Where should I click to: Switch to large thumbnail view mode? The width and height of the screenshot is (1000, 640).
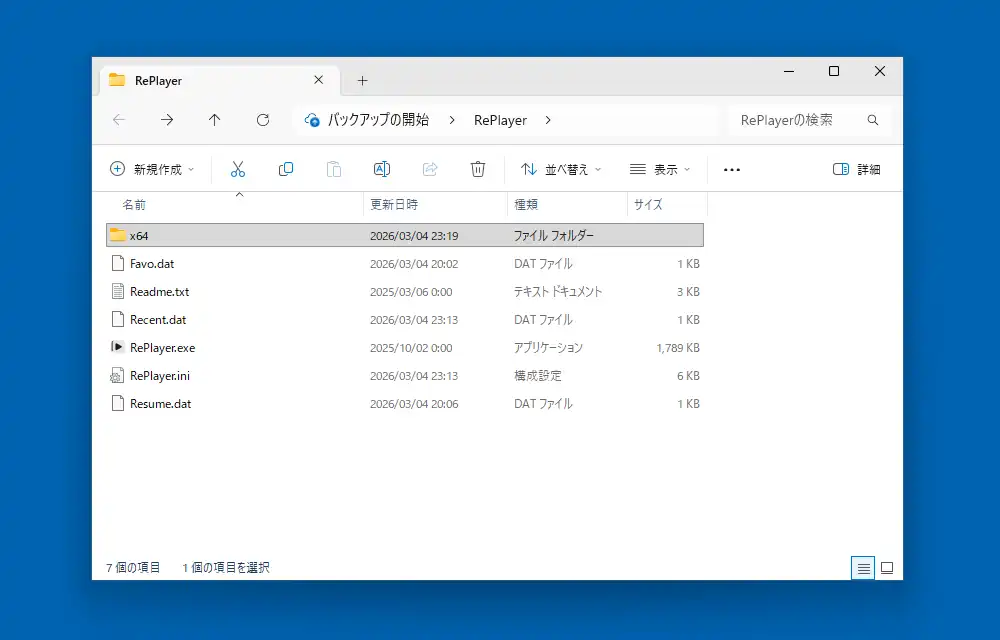click(x=887, y=567)
